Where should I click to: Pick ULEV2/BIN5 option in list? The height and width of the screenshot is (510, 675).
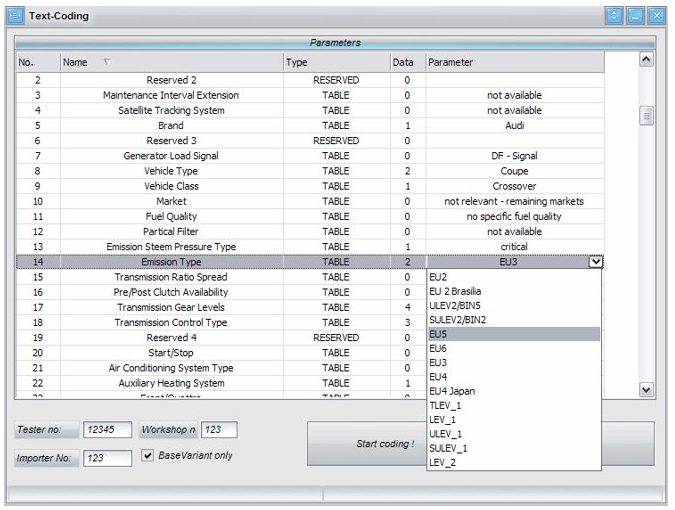coord(455,305)
